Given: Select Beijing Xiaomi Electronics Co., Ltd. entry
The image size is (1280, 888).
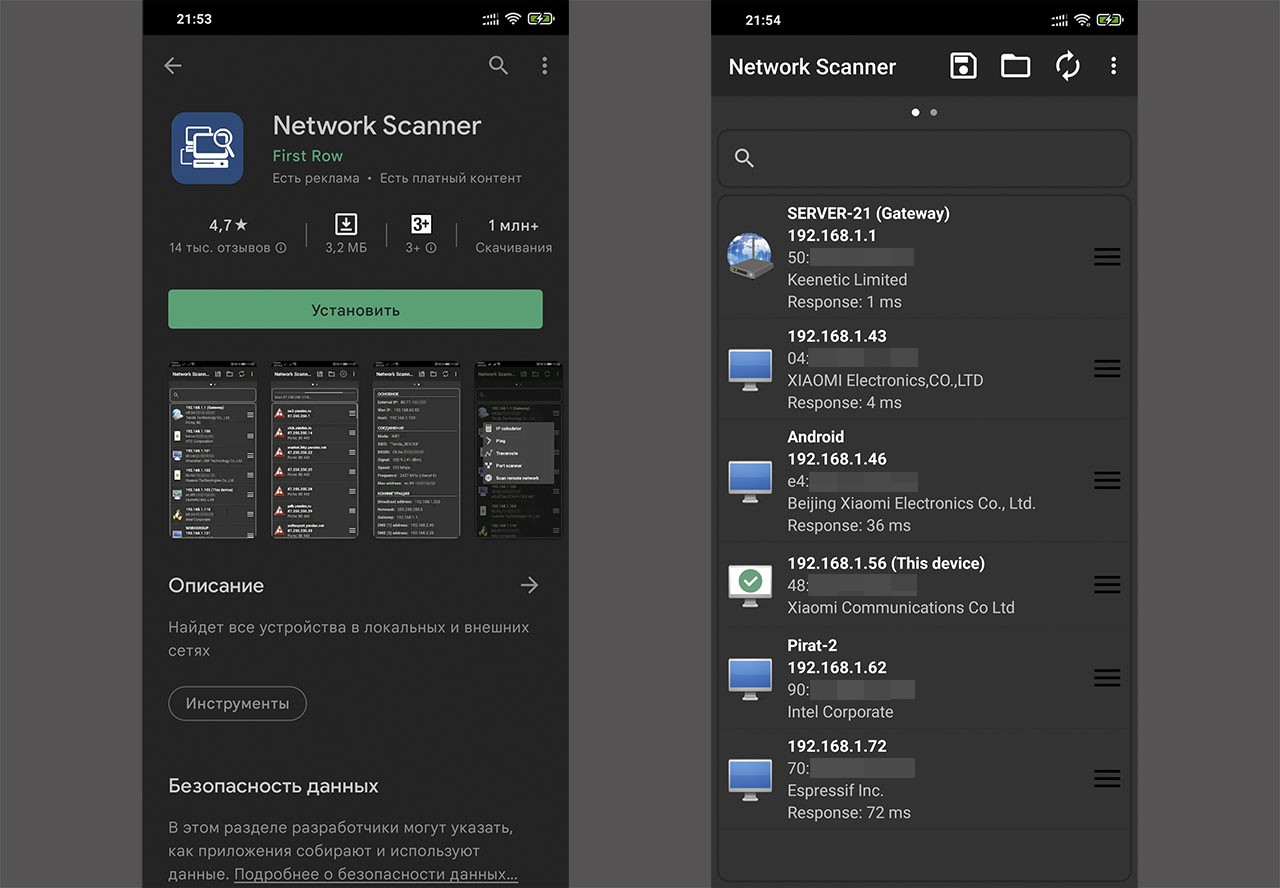Looking at the screenshot, I should [911, 503].
